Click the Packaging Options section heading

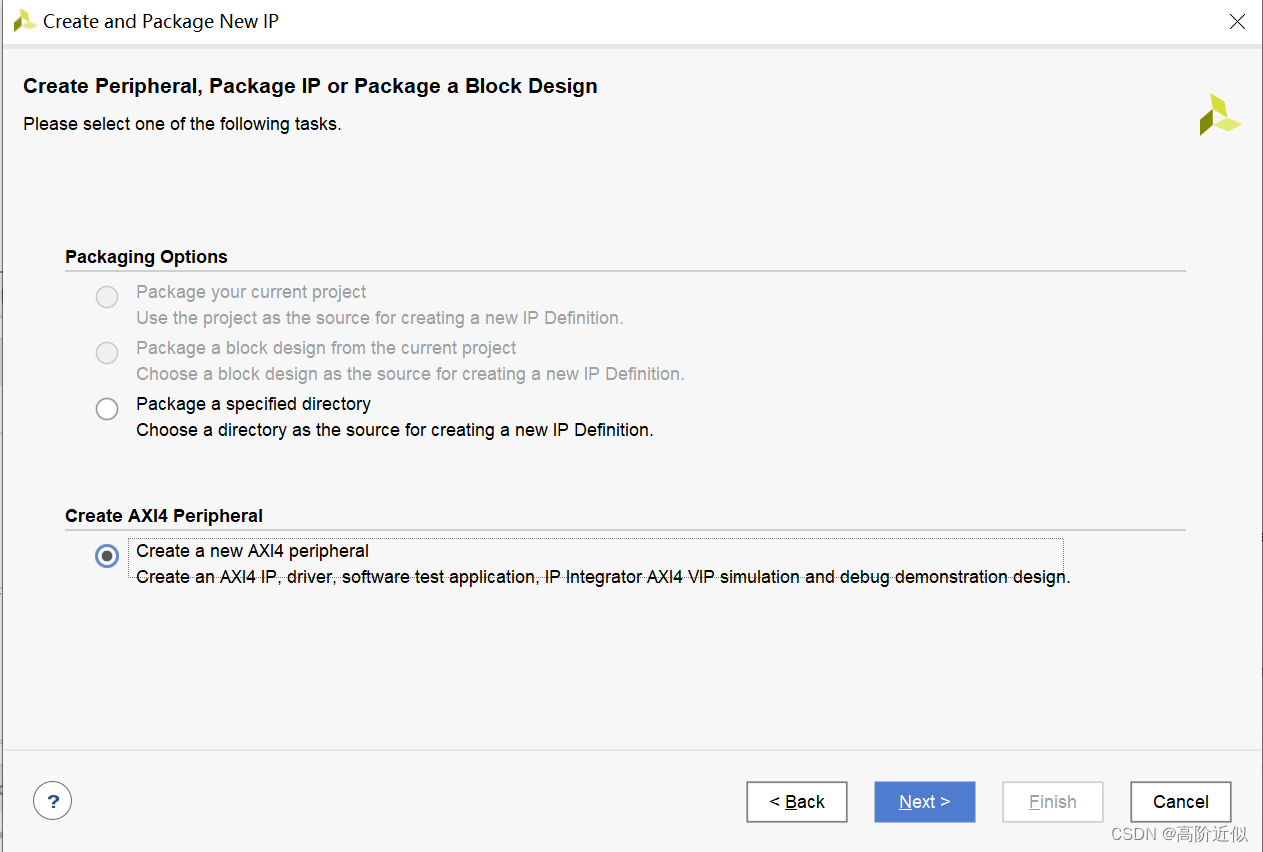tap(146, 257)
